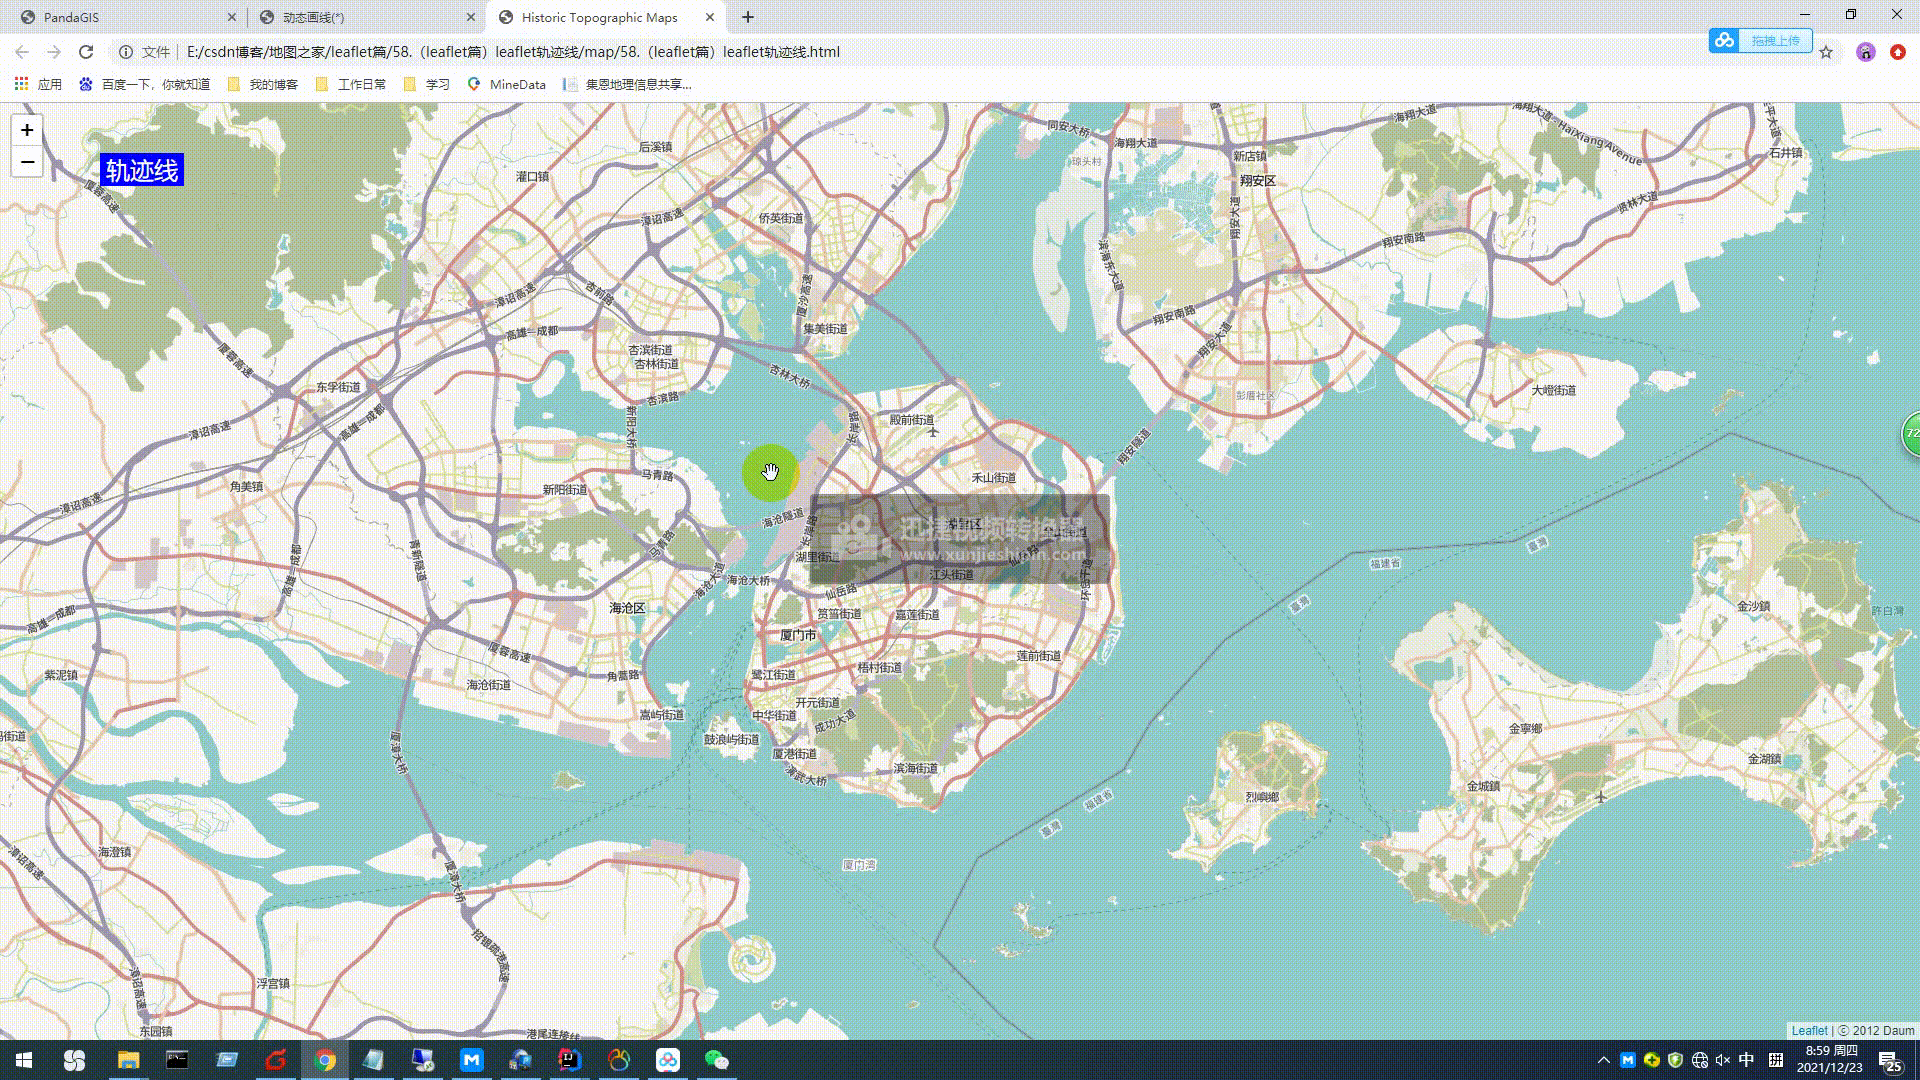
Task: Zoom out the Leaflet map
Action: click(x=27, y=162)
